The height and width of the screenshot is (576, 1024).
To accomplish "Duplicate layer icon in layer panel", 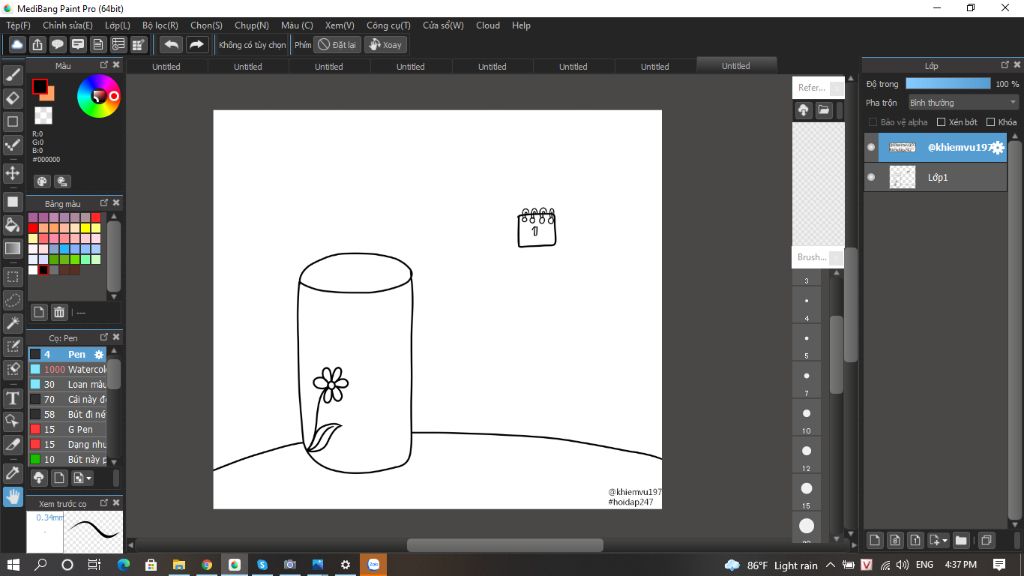I will [x=986, y=540].
